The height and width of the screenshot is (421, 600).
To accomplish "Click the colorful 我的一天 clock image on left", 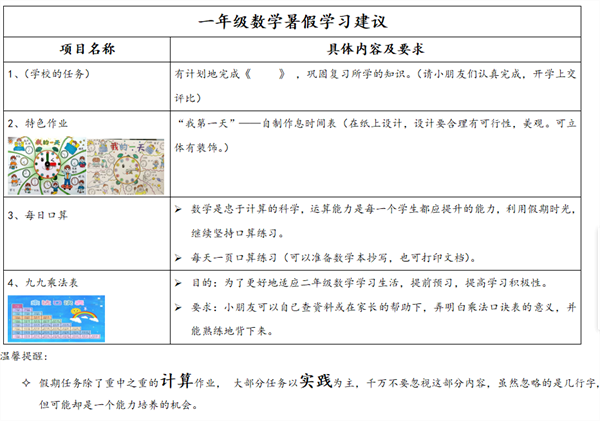I will (x=47, y=166).
